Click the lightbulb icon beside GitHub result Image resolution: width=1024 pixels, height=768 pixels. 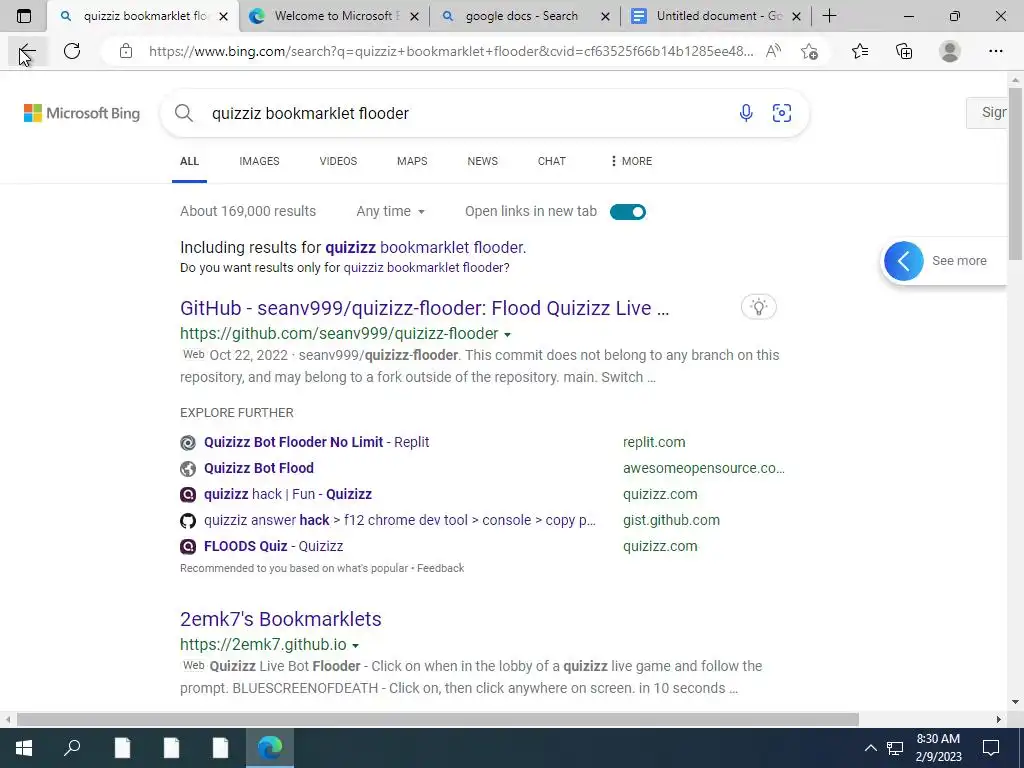[758, 307]
